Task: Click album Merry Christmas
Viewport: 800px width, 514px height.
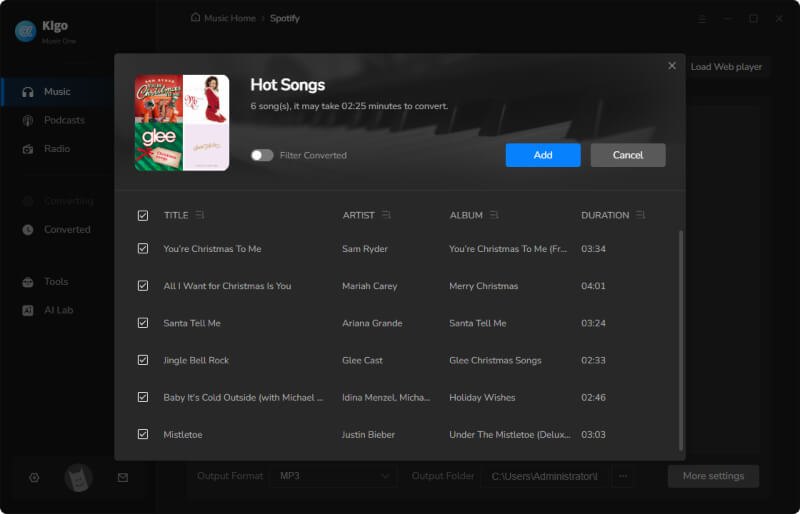Action: [483, 286]
